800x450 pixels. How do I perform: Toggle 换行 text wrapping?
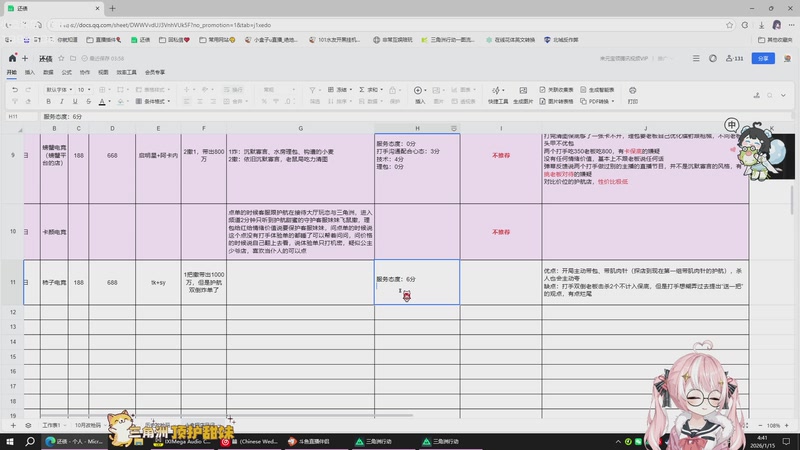(x=234, y=90)
